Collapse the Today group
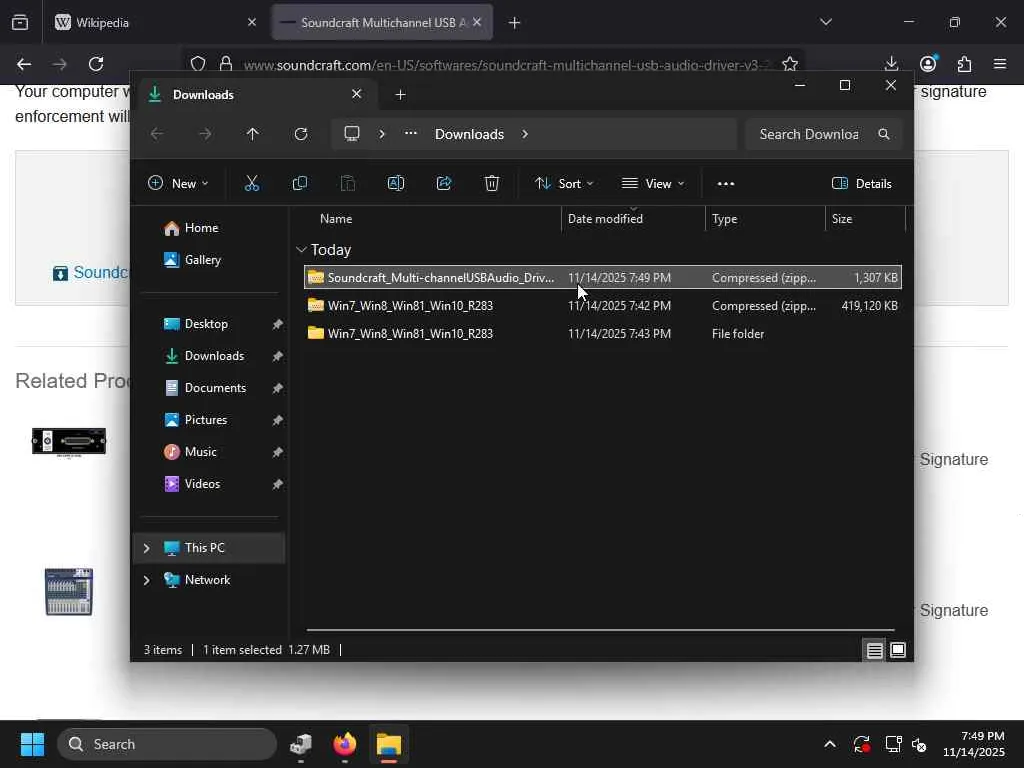This screenshot has height=768, width=1024. (x=301, y=249)
